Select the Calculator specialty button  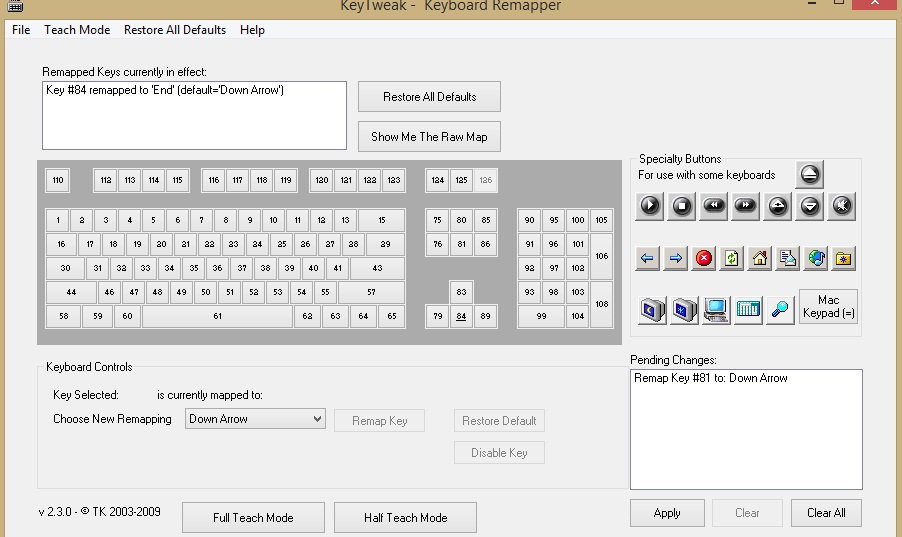coord(748,310)
